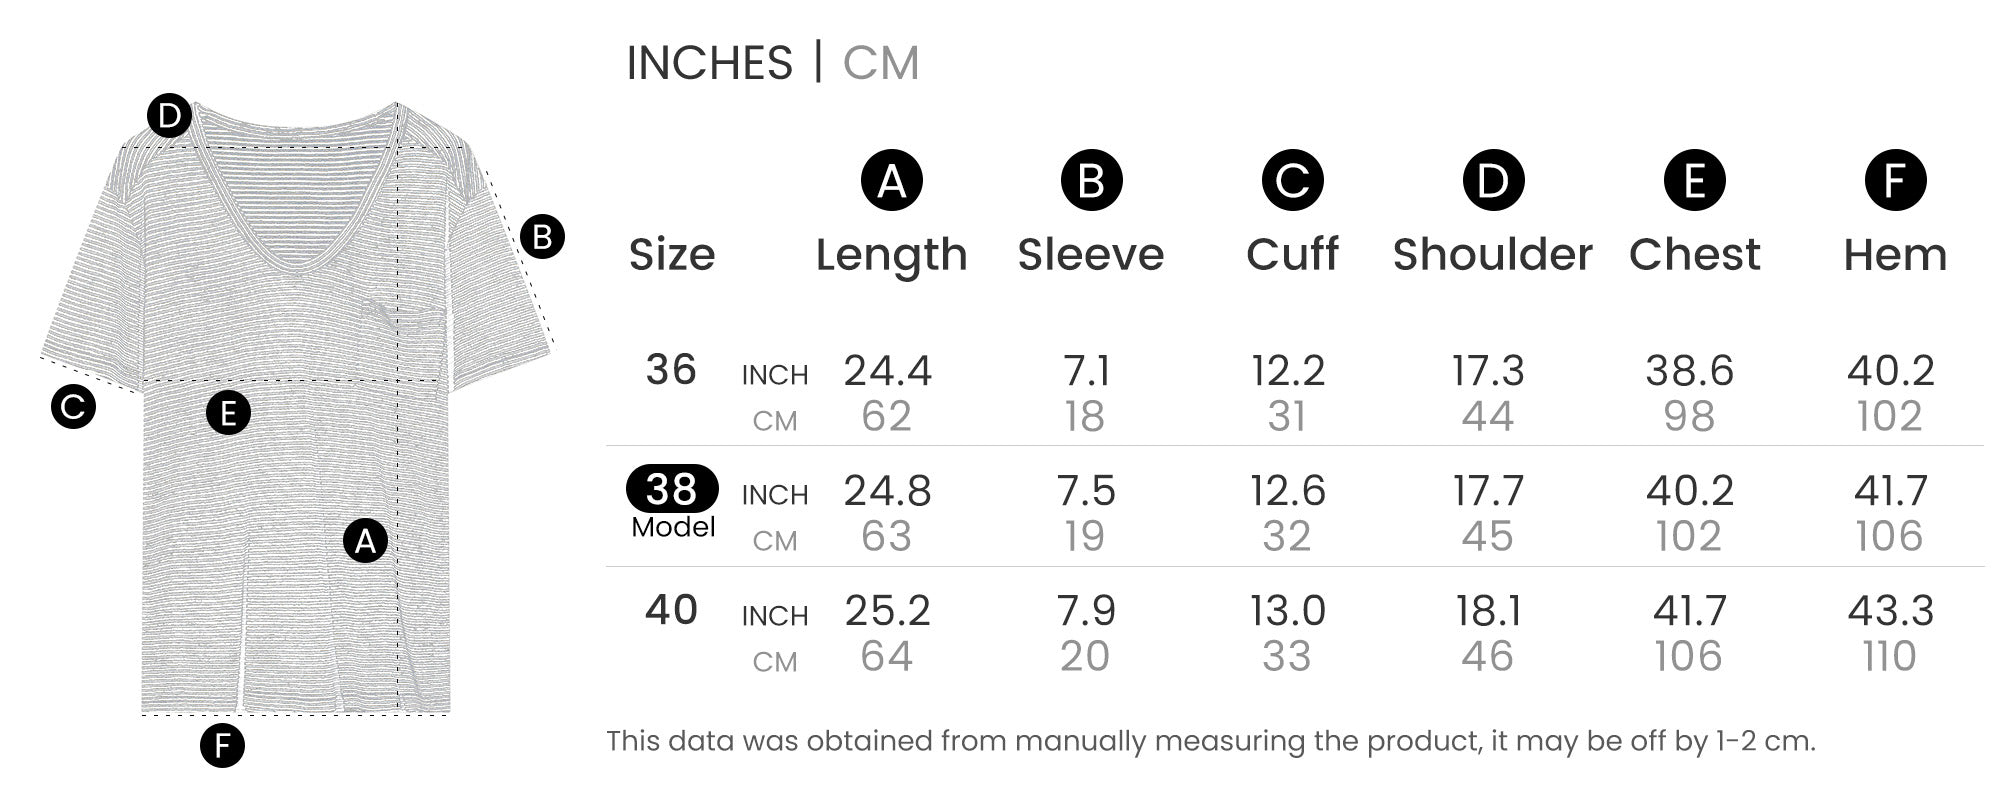This screenshot has width=2000, height=806.
Task: Click the D badge above Shoulder column
Action: [1493, 181]
